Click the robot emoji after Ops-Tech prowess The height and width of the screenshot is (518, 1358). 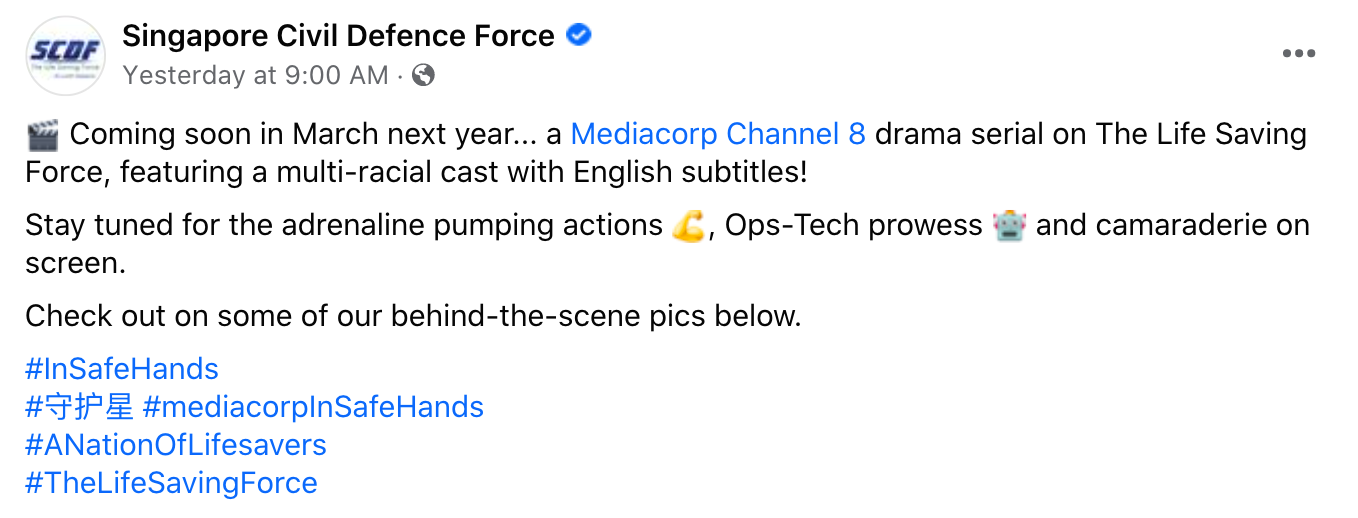click(1009, 226)
